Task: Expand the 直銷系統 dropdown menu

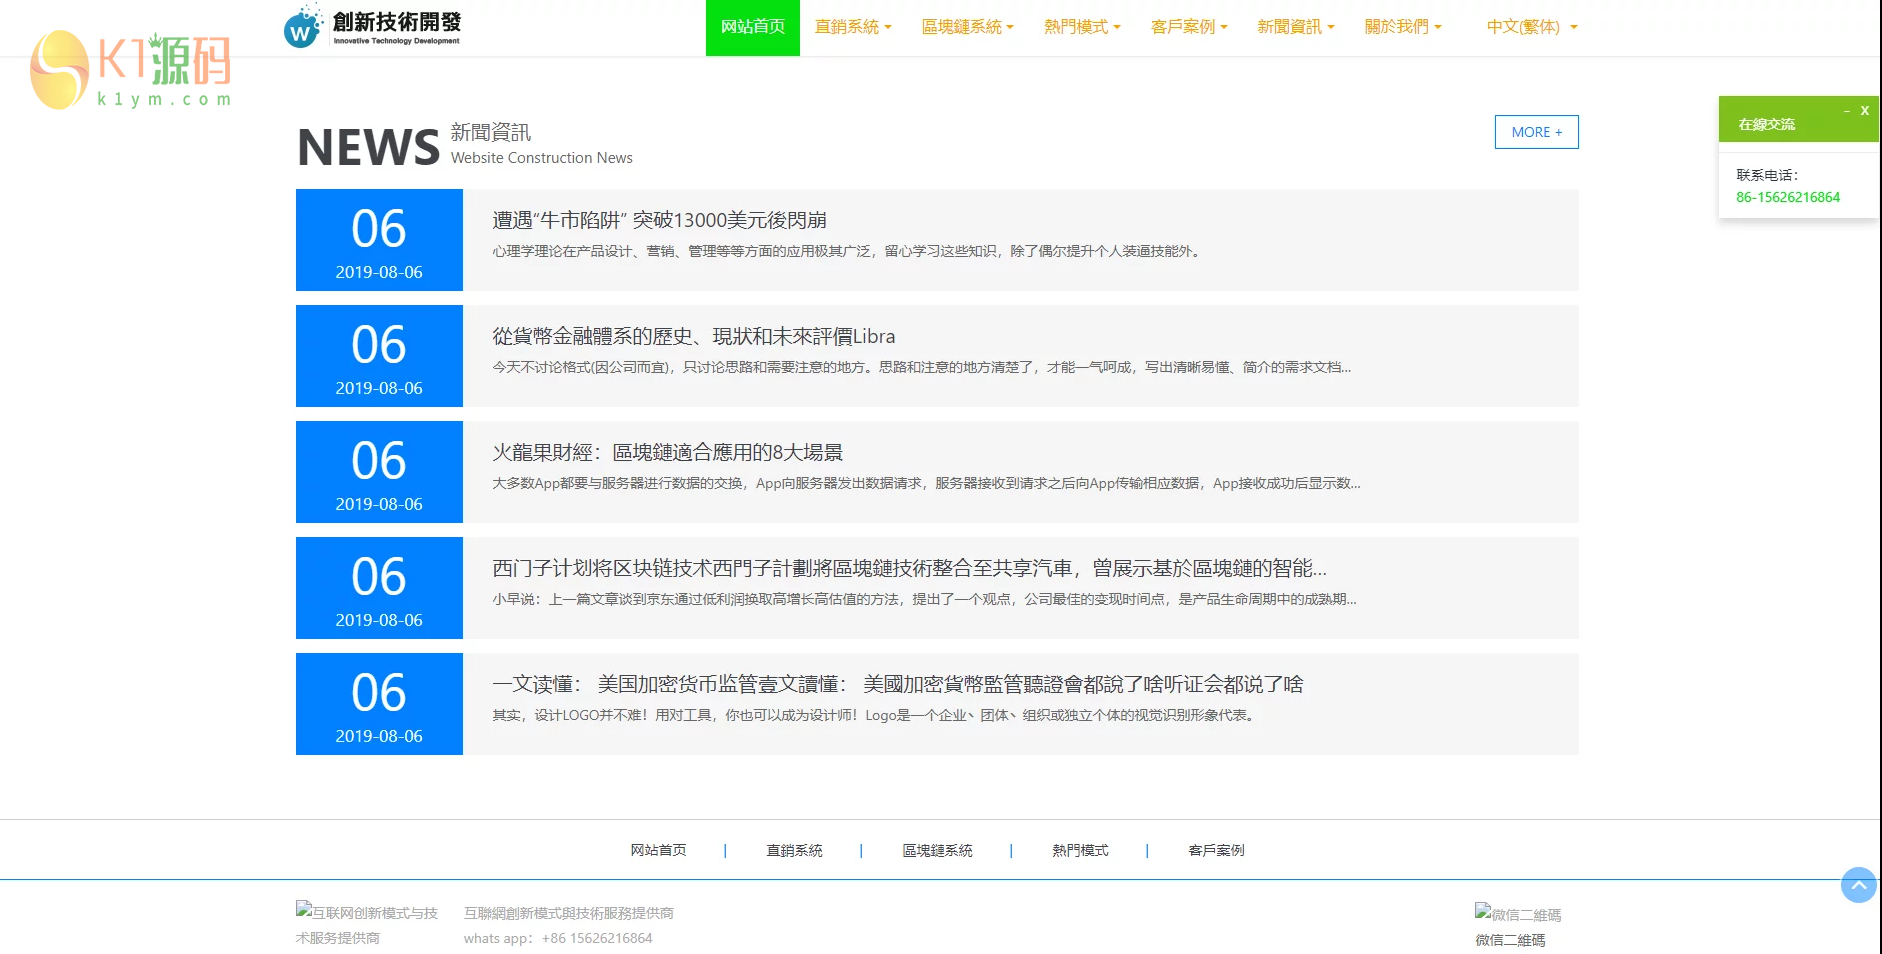Action: pos(853,28)
